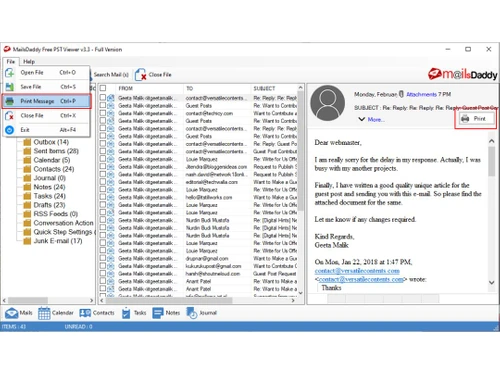This screenshot has height=375, width=500.
Task: Open the Calendar view icon
Action: [44, 313]
